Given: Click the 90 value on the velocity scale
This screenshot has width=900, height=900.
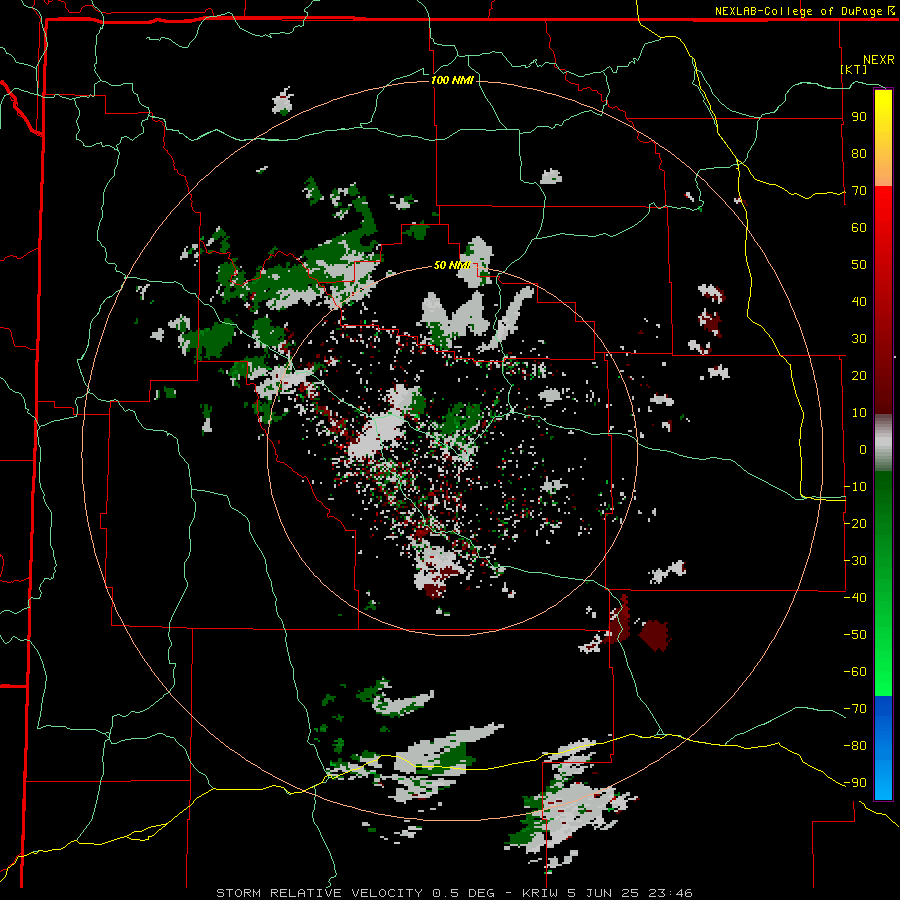Looking at the screenshot, I should pyautogui.click(x=859, y=117).
